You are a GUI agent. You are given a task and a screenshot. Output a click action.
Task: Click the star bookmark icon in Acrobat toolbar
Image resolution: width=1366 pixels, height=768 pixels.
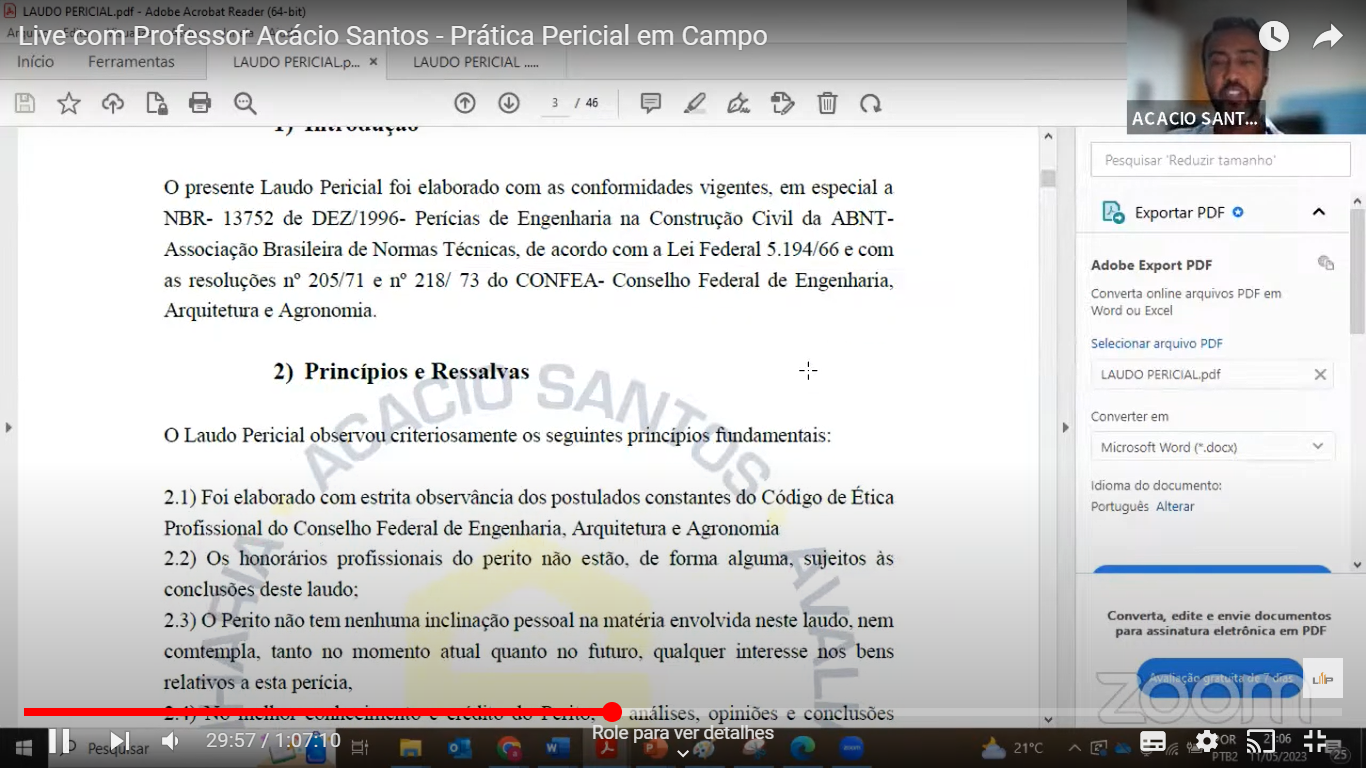69,103
